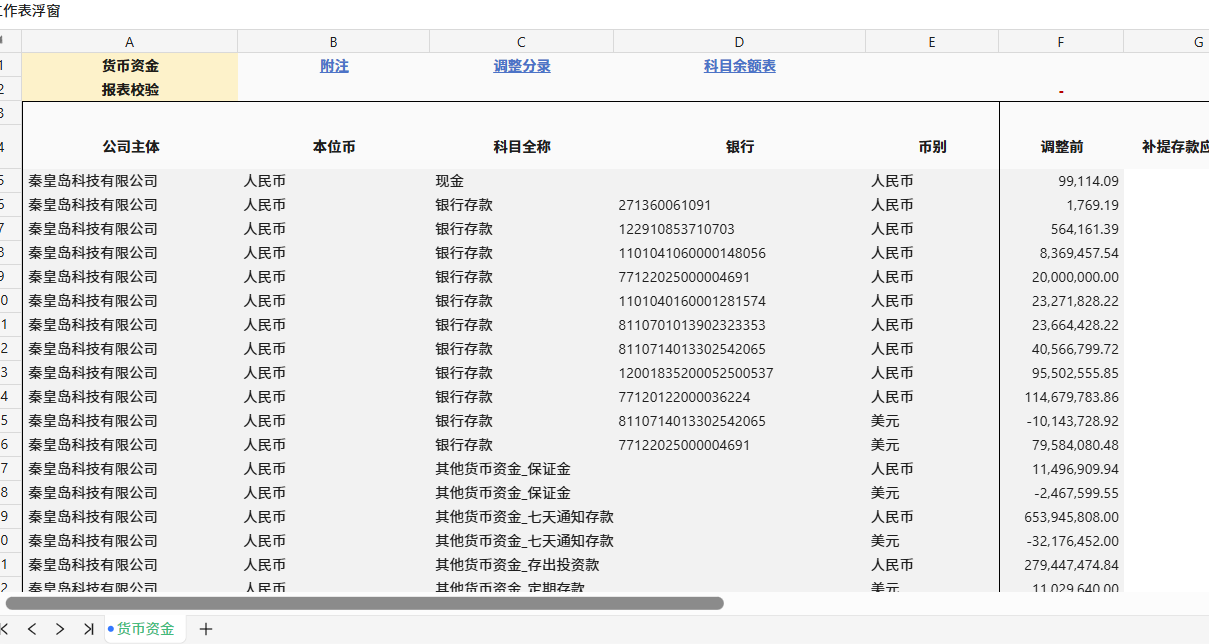Switch to the 货币资金 sheet tab
Image resolution: width=1209 pixels, height=644 pixels.
(x=145, y=629)
